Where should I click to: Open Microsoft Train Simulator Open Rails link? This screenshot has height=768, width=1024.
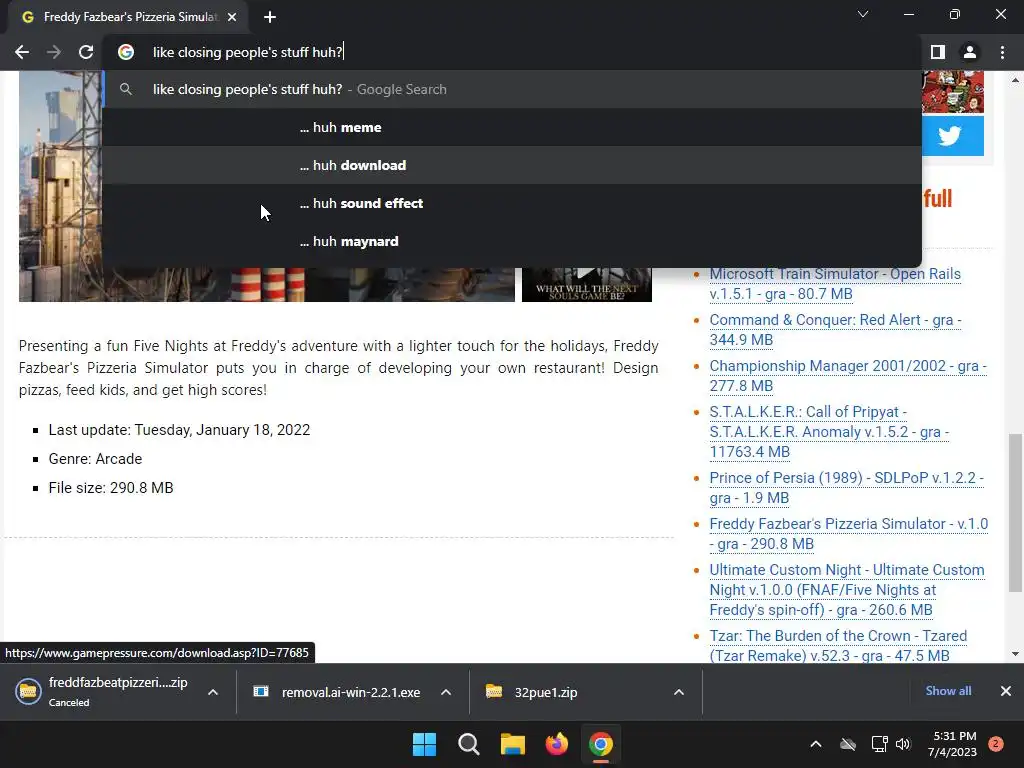(x=835, y=283)
